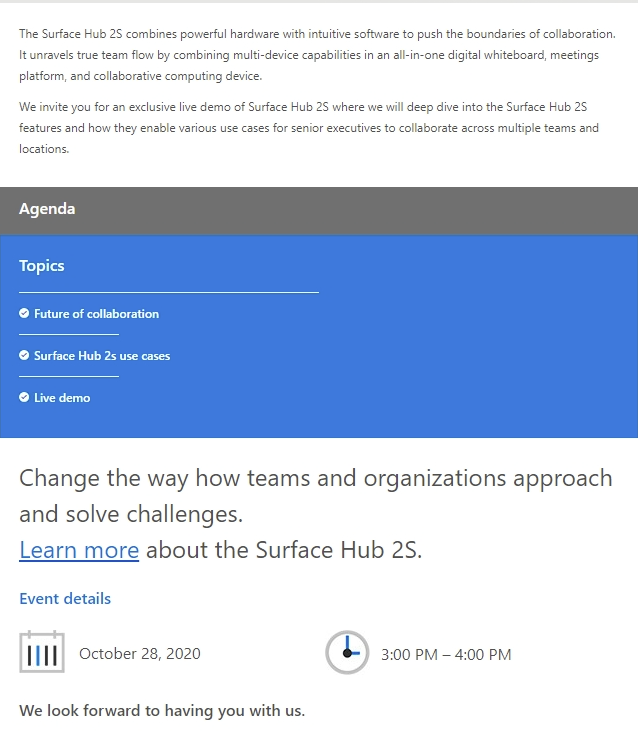The image size is (638, 742).
Task: Click the Topics heading
Action: [x=42, y=266]
